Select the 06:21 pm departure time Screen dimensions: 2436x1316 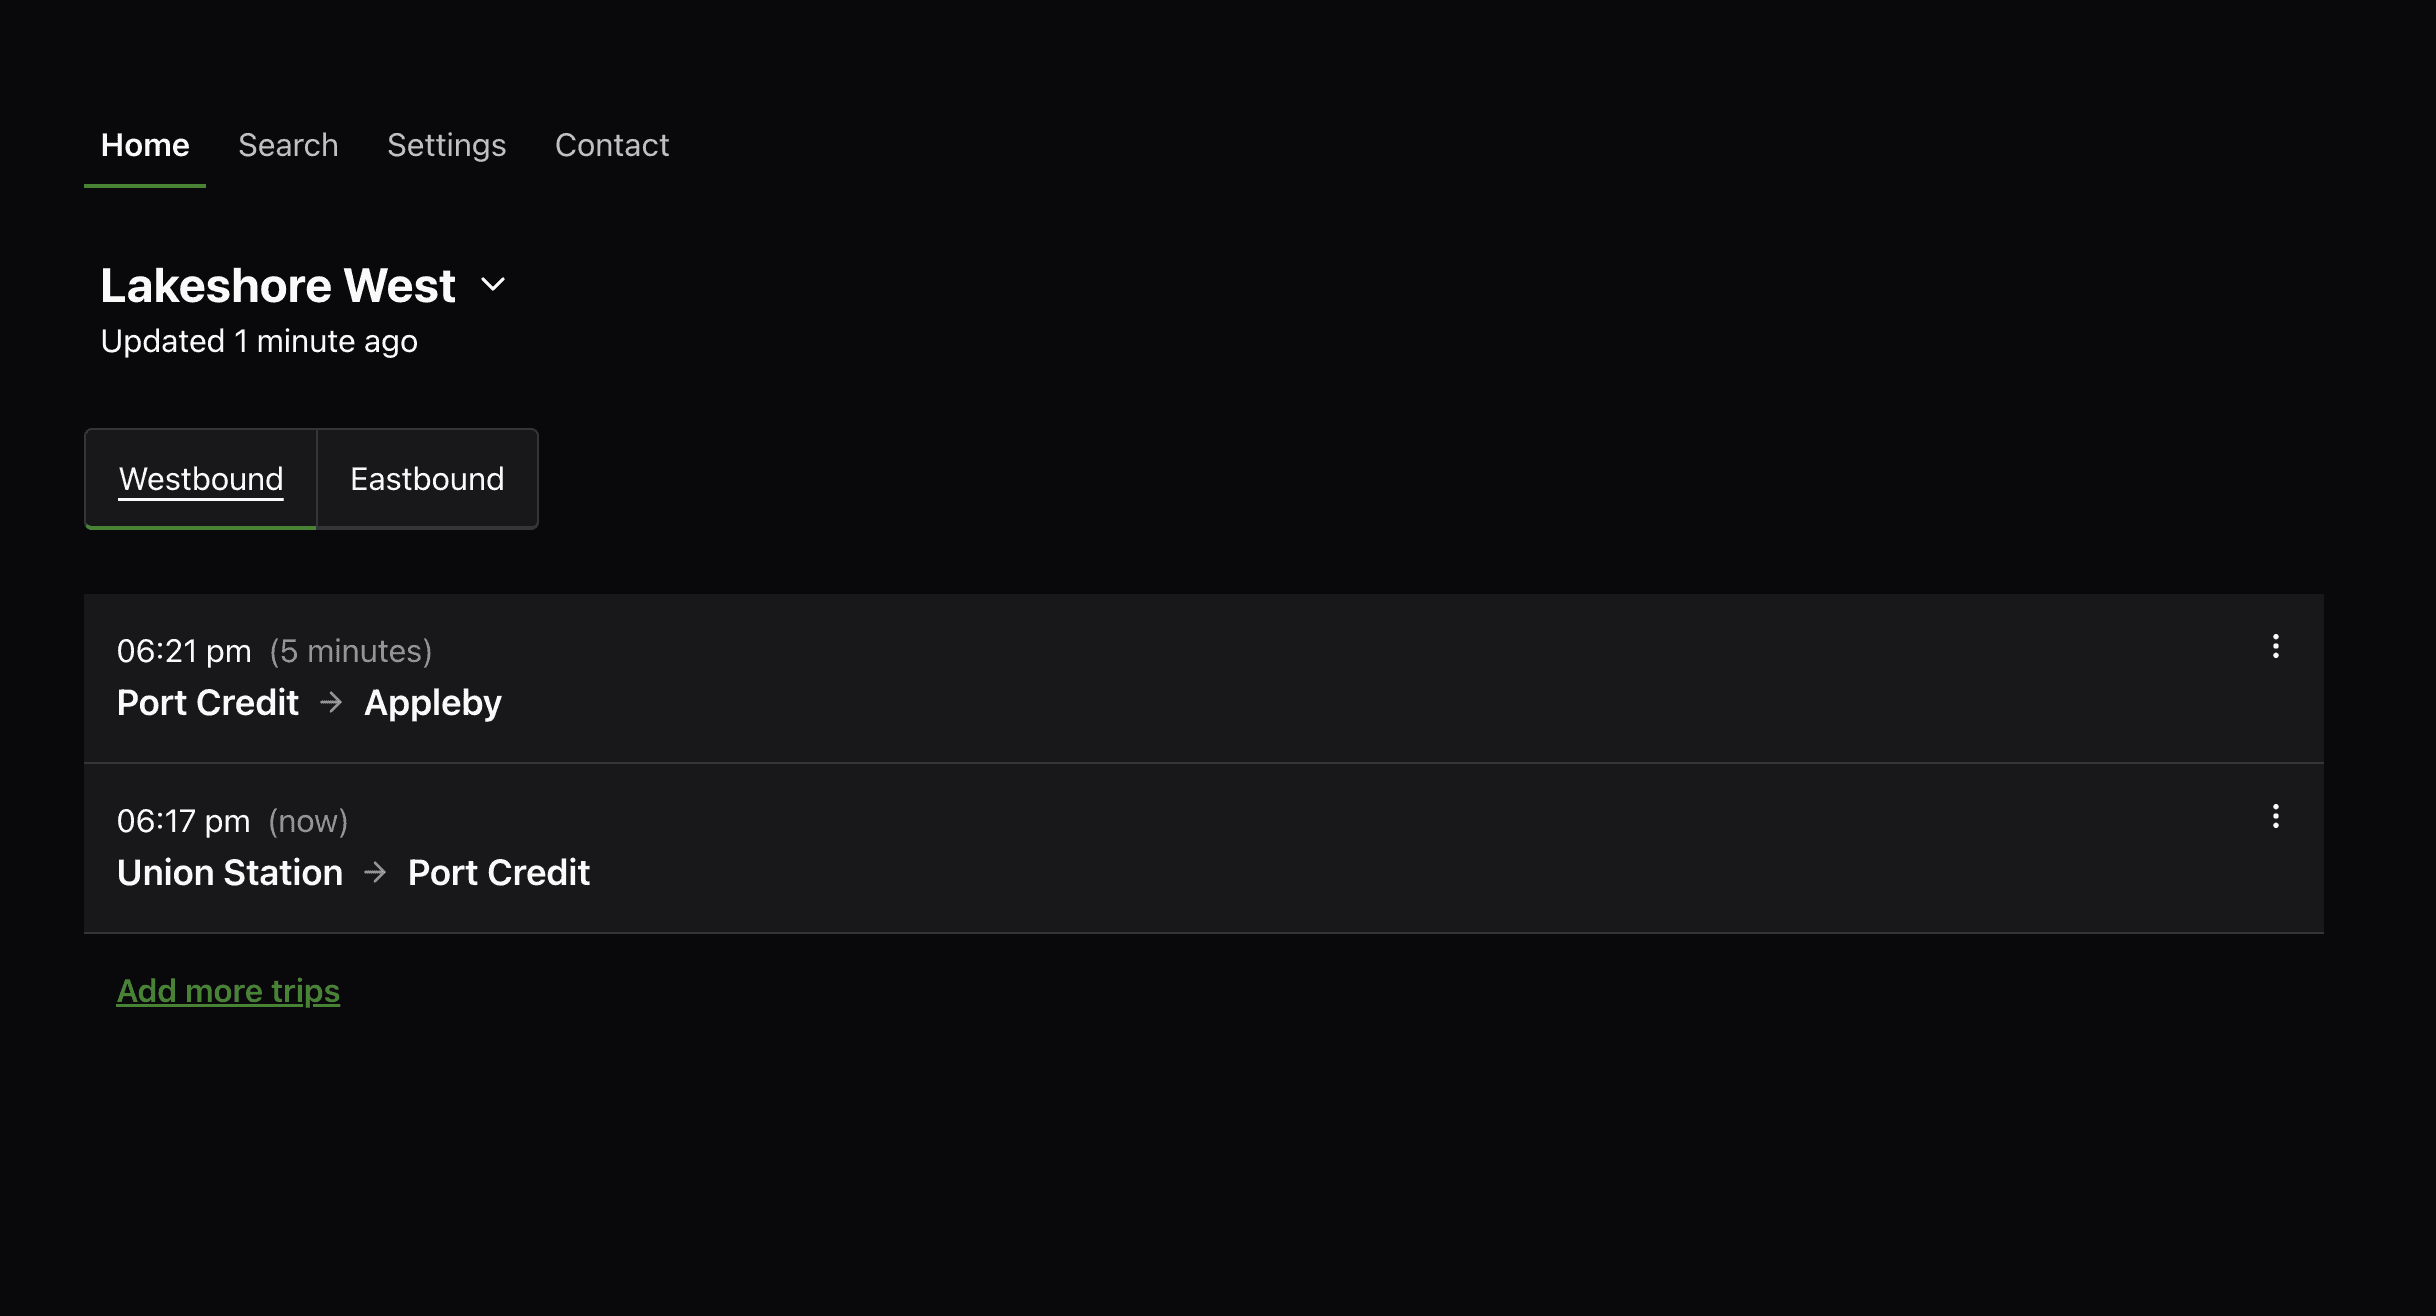pyautogui.click(x=184, y=651)
